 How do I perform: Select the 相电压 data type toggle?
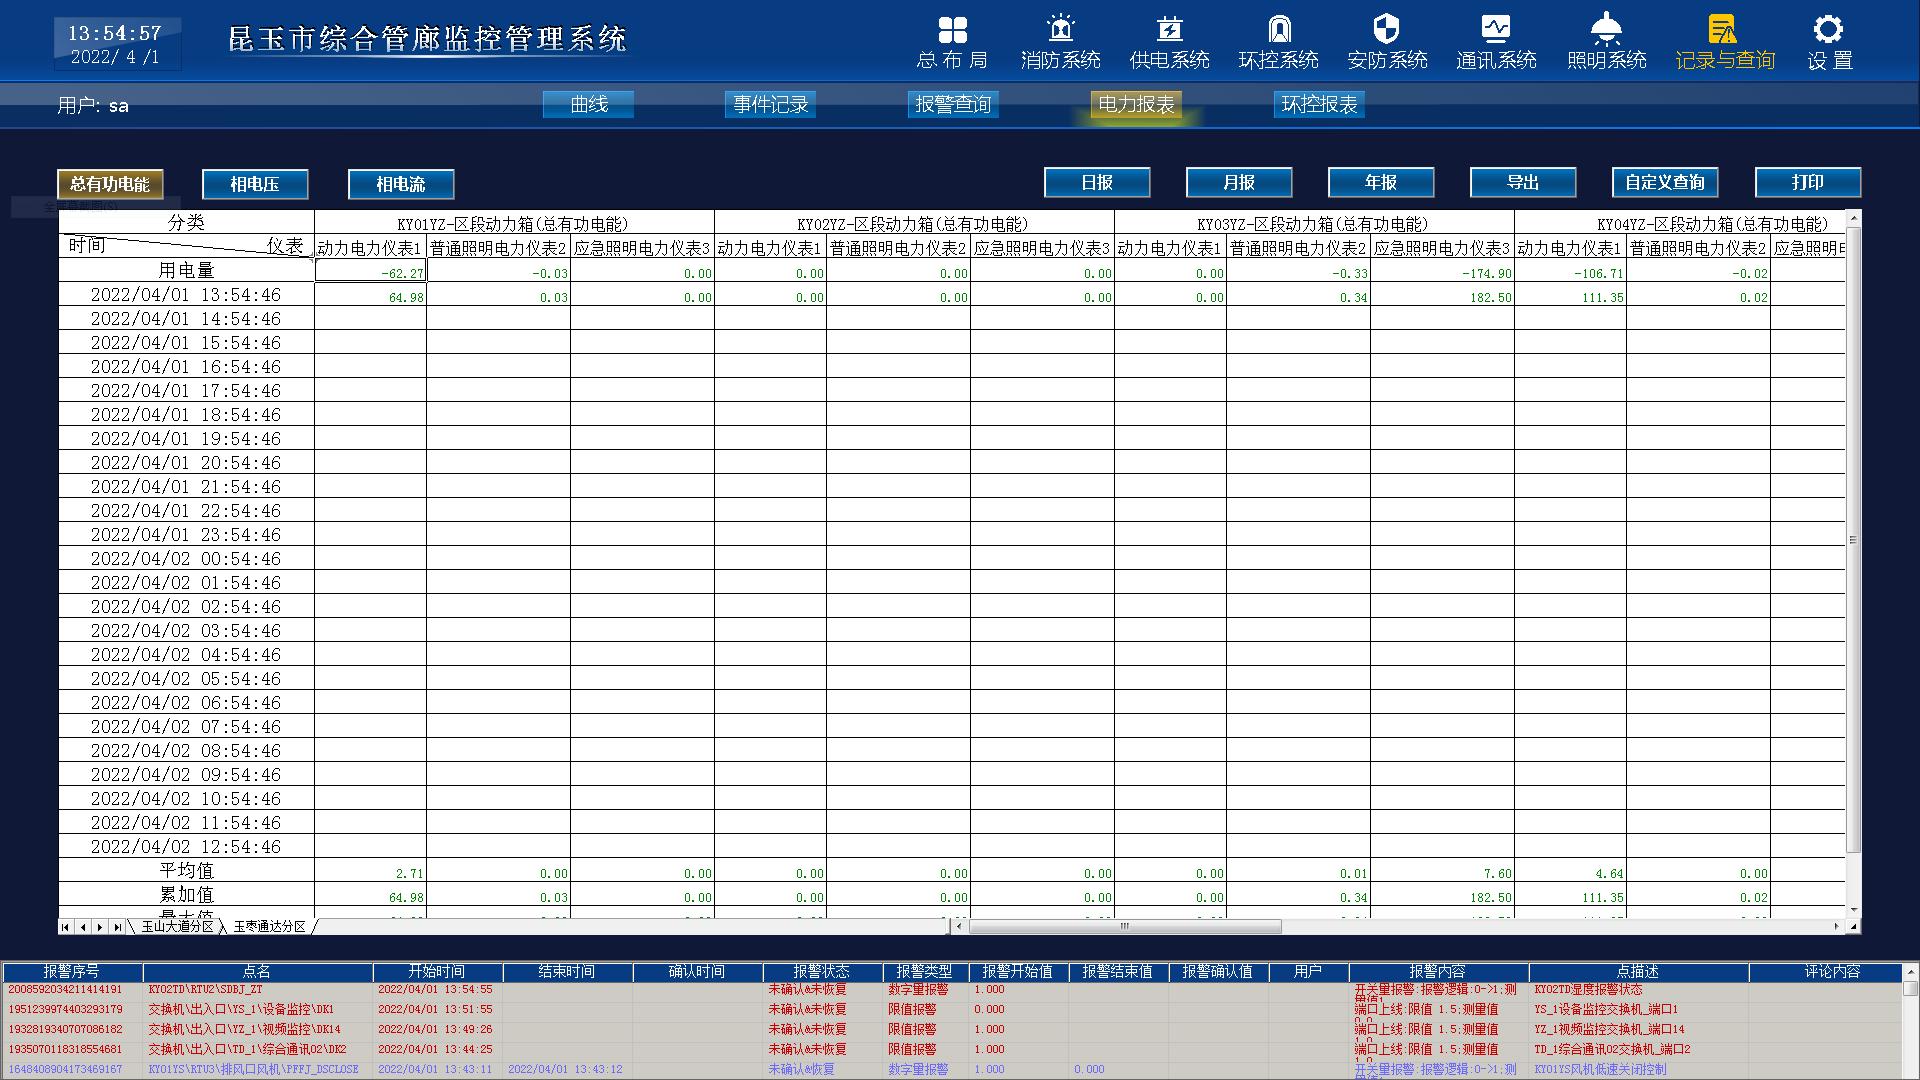[x=255, y=184]
